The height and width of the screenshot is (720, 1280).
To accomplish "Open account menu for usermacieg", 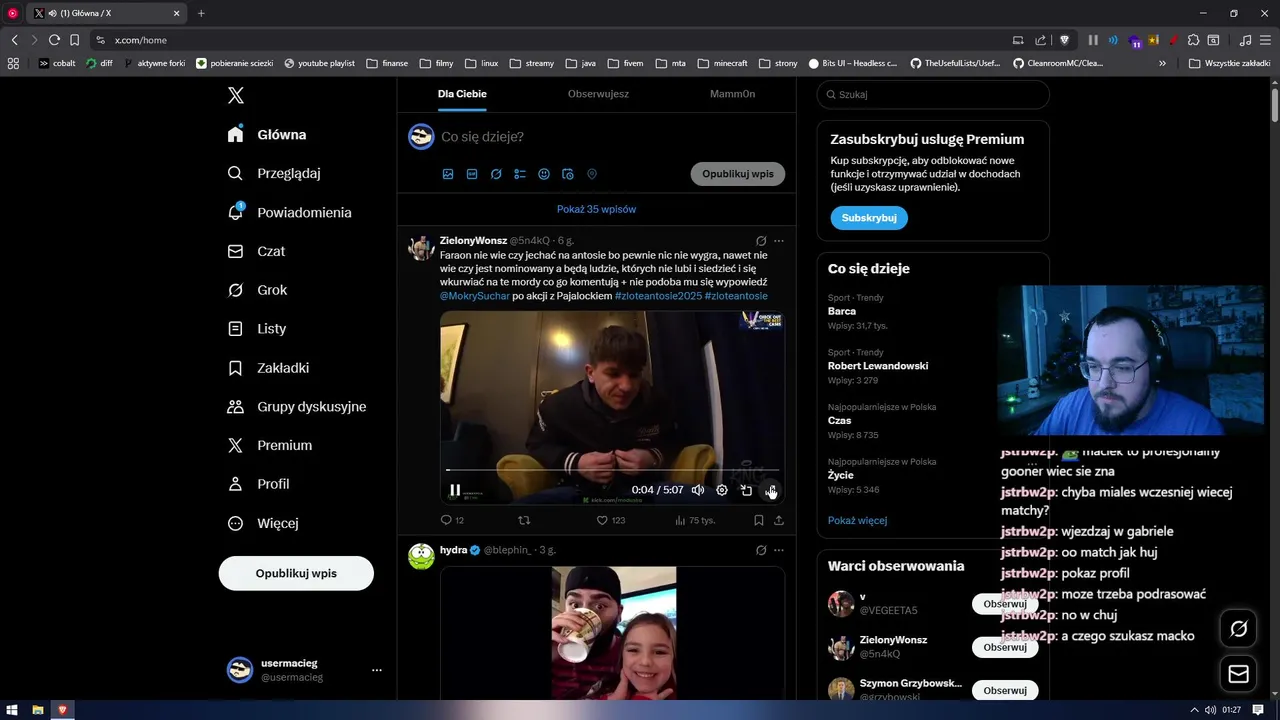I will (377, 670).
